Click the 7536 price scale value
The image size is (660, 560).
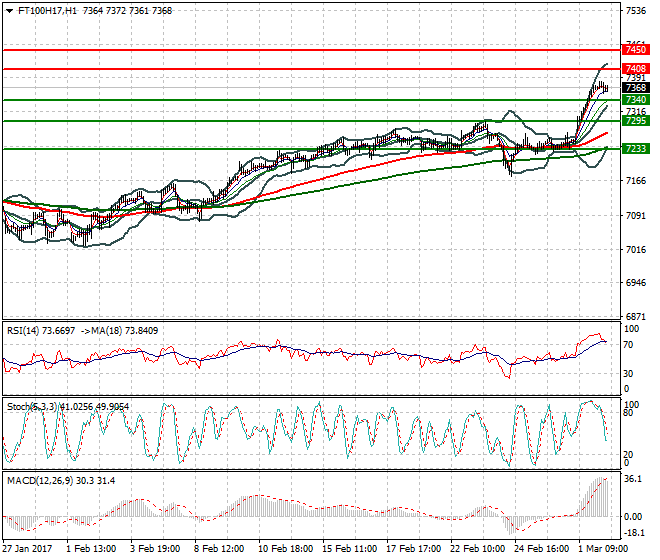tap(636, 11)
